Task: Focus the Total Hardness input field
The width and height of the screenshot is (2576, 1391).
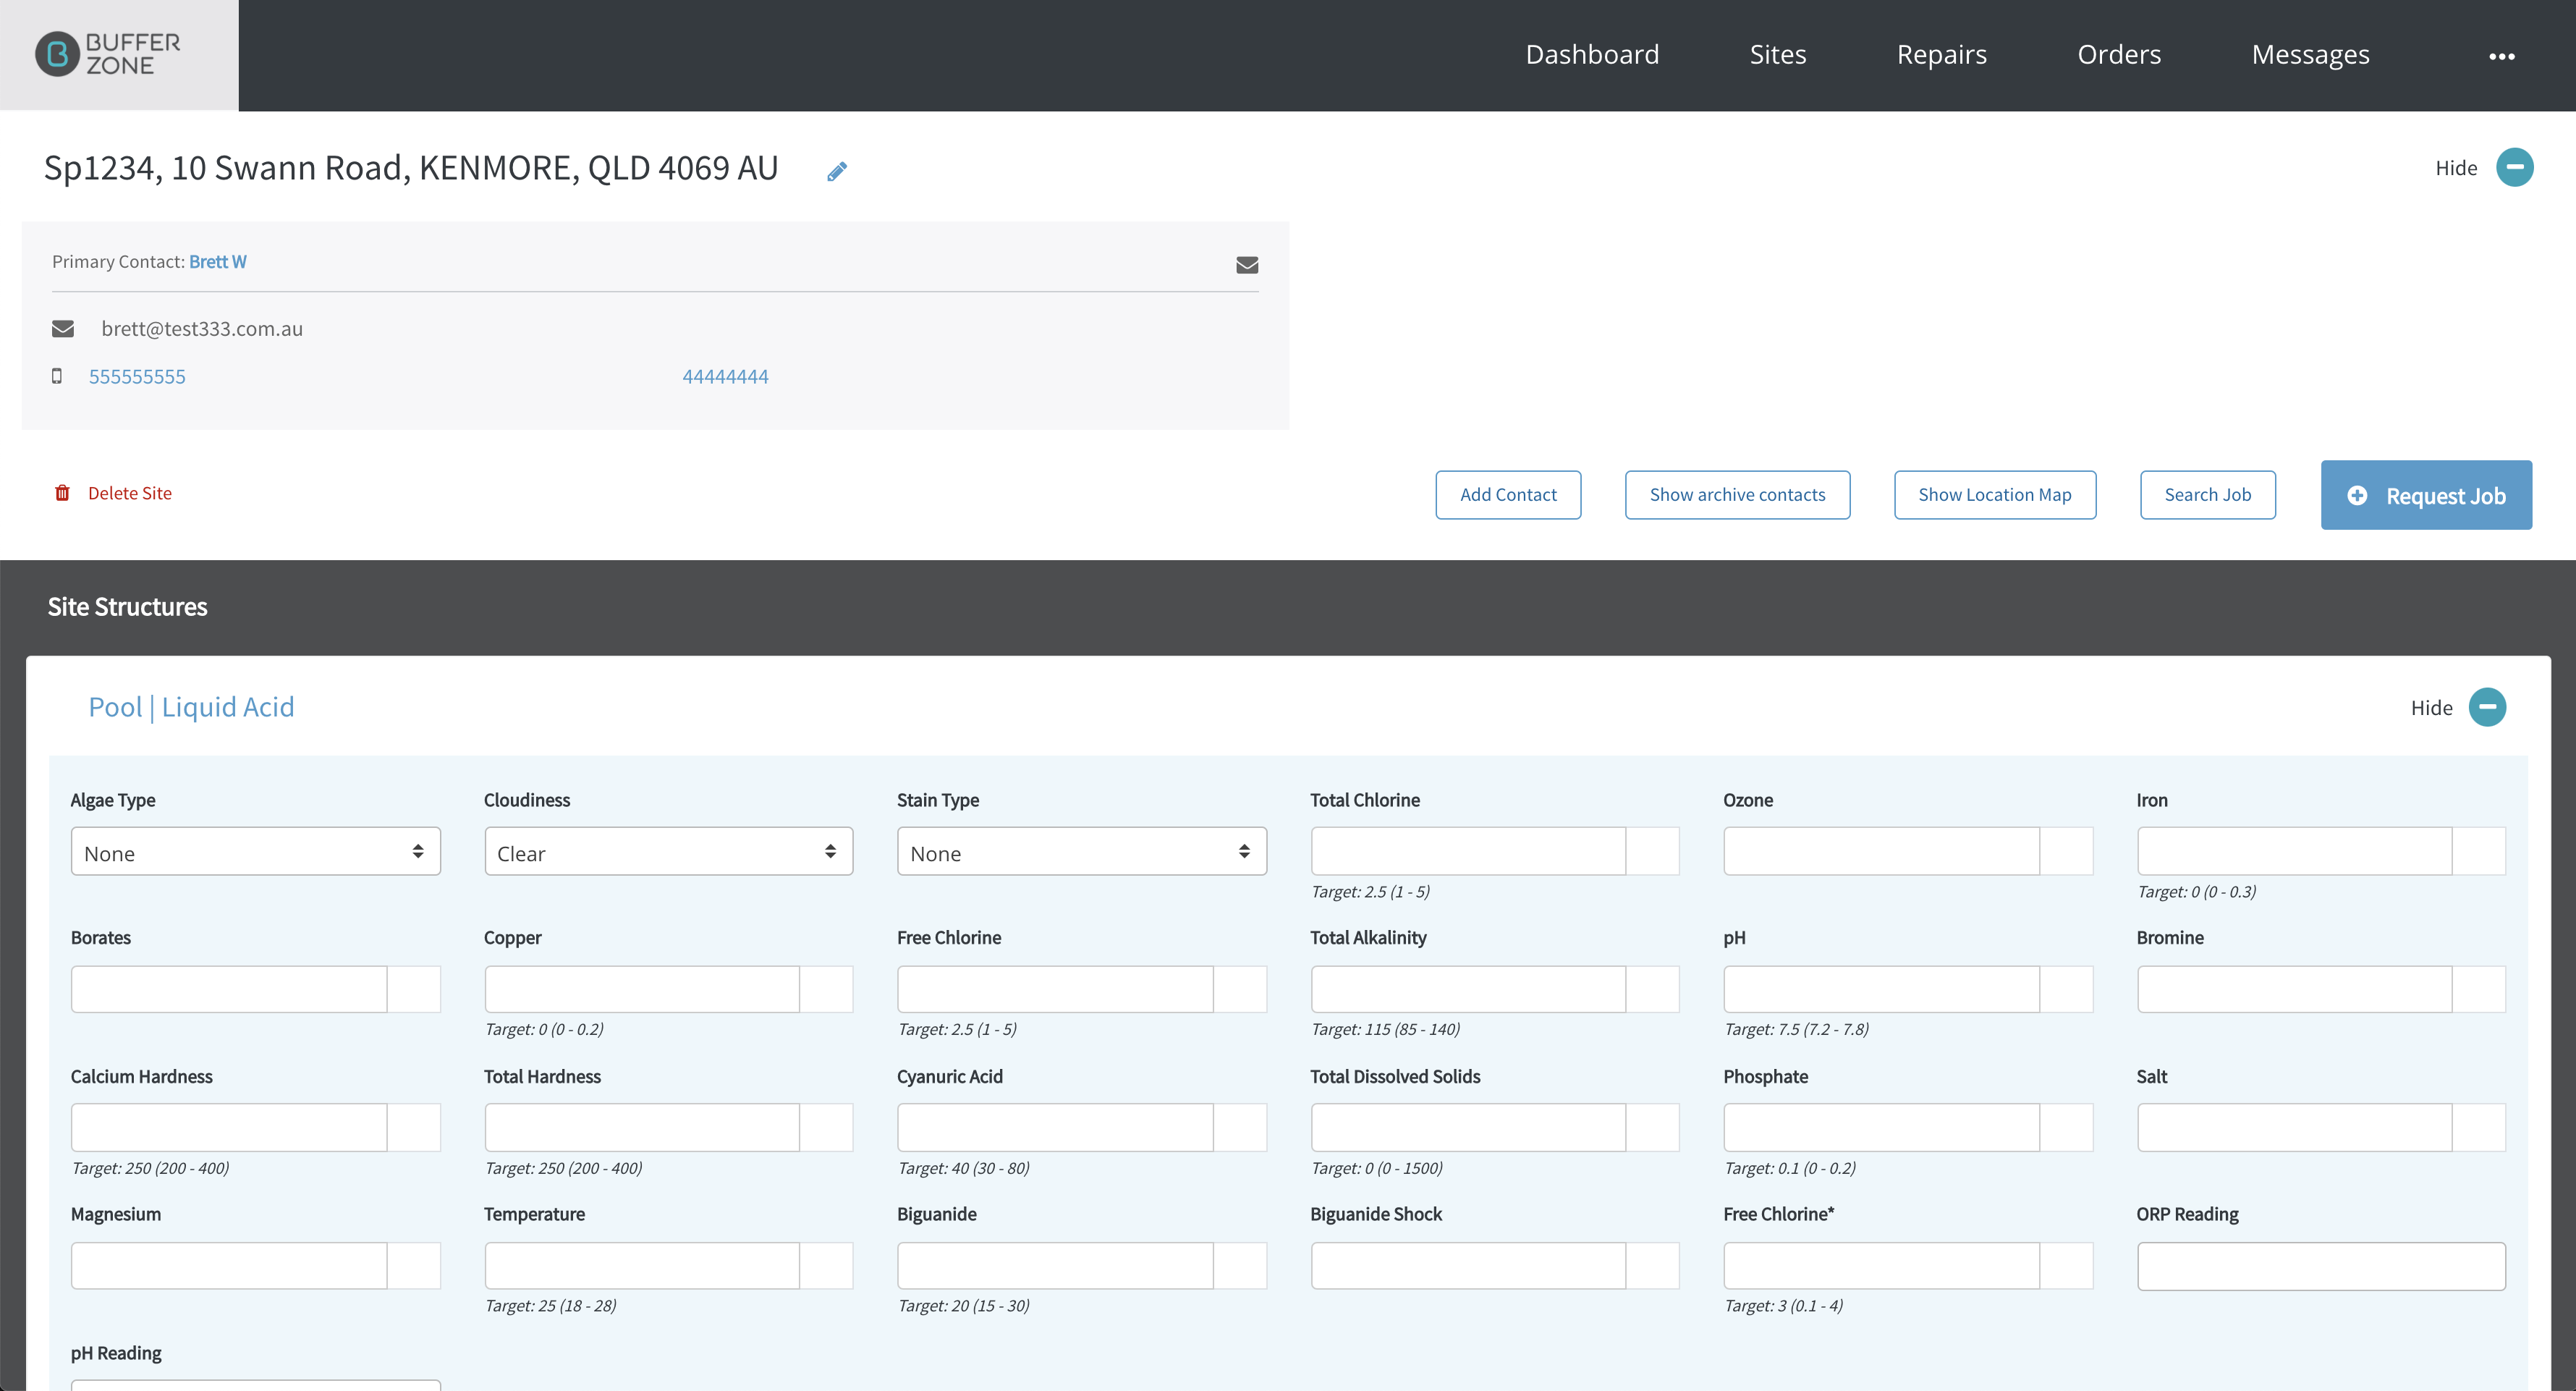Action: (x=641, y=1127)
